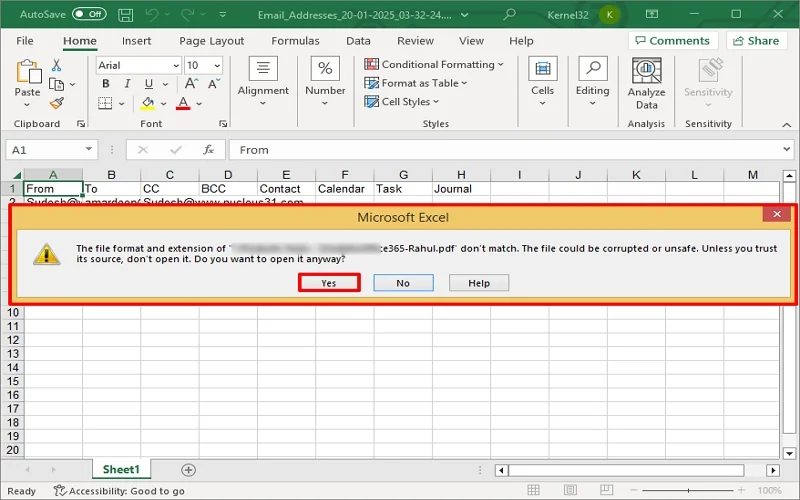
Task: Click No in the Excel dialog
Action: click(x=403, y=283)
